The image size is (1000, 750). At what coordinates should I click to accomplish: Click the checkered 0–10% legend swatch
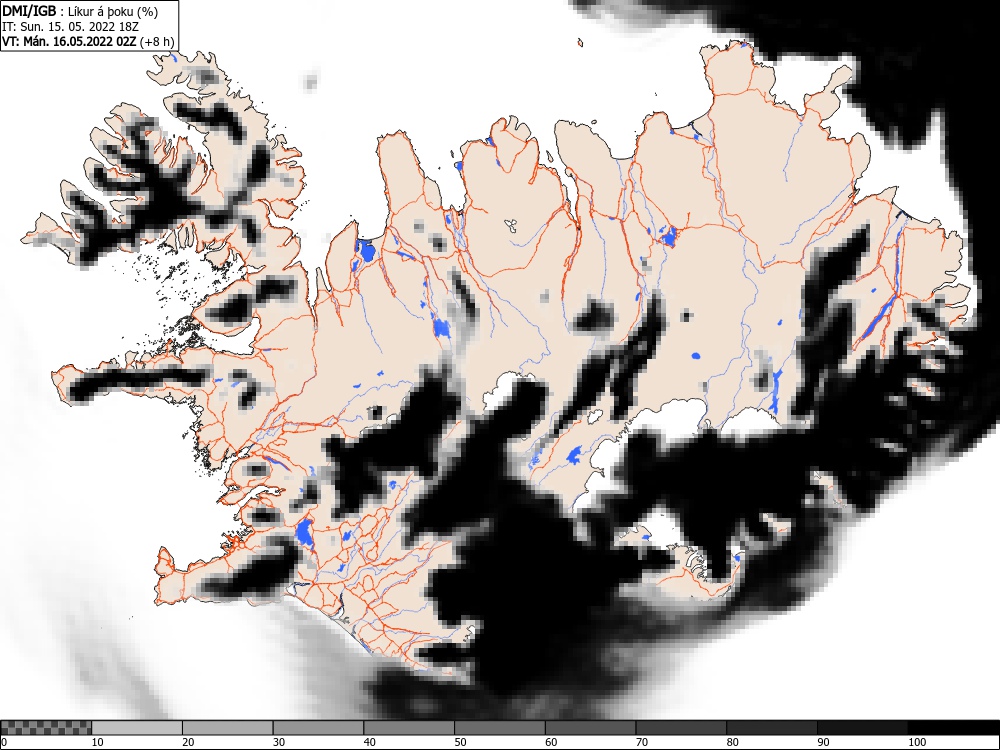(47, 728)
